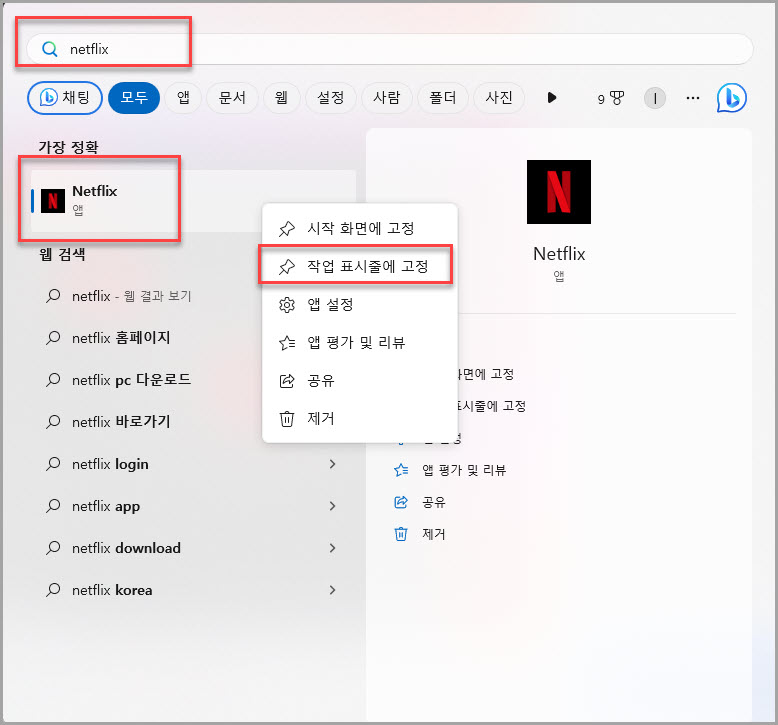778x725 pixels.
Task: Choose 작업 표시줄에 고정 in context menu
Action: tap(360, 266)
